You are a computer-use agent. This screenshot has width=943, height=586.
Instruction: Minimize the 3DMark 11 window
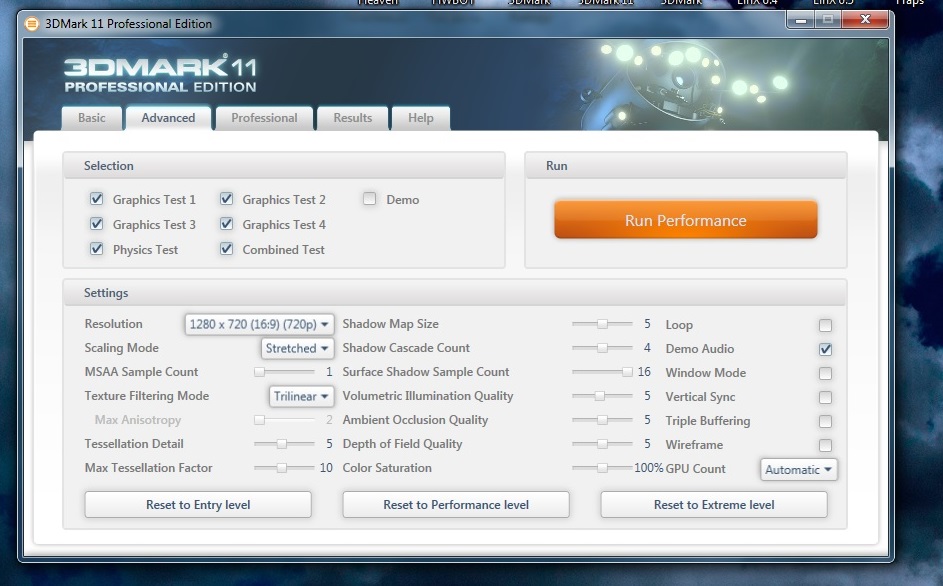801,20
